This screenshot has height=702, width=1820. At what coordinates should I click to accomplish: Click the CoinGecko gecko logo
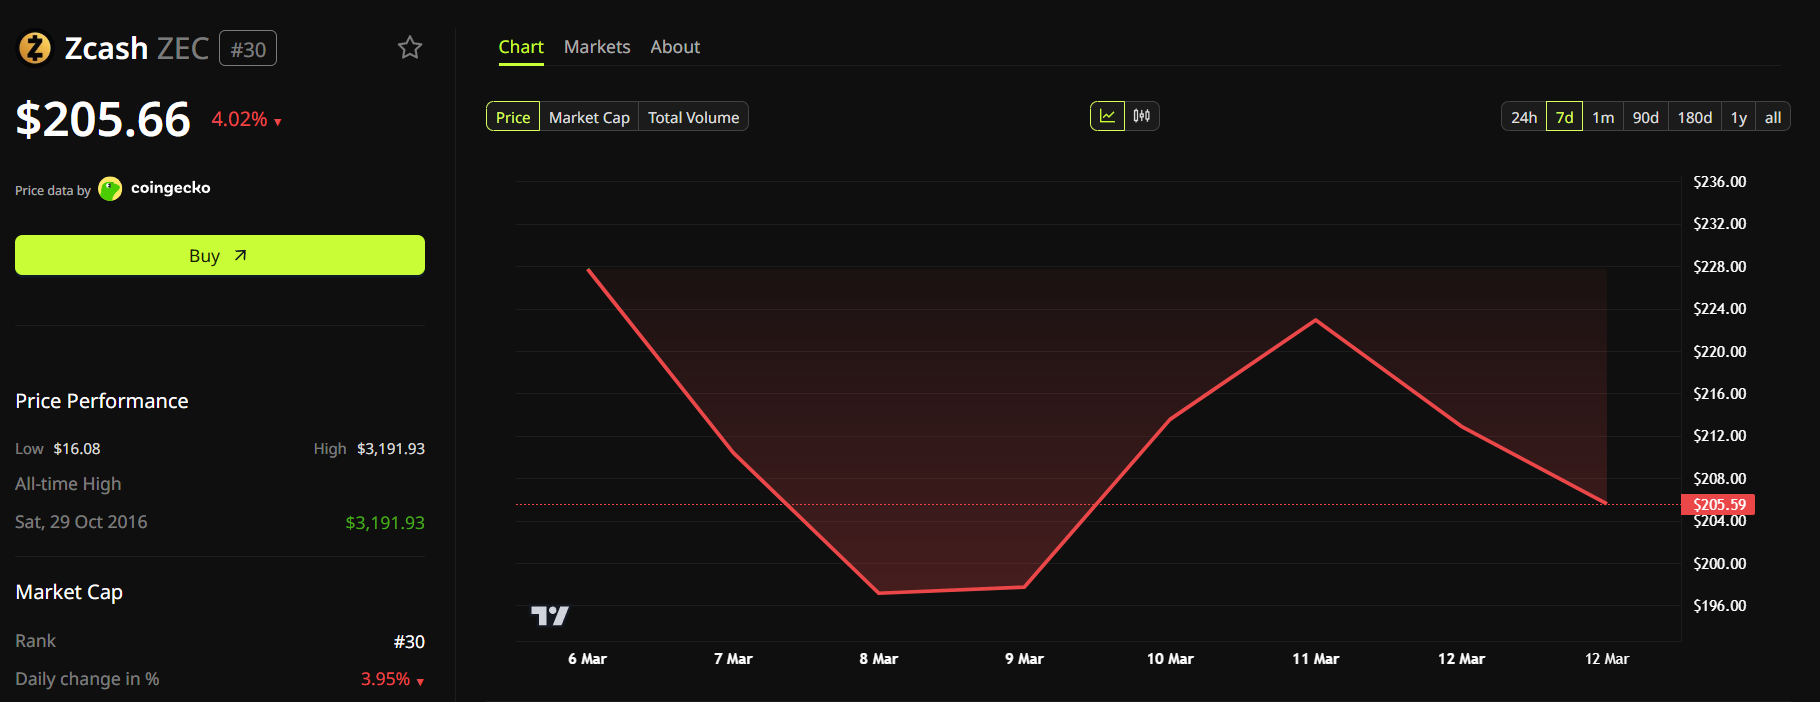110,189
